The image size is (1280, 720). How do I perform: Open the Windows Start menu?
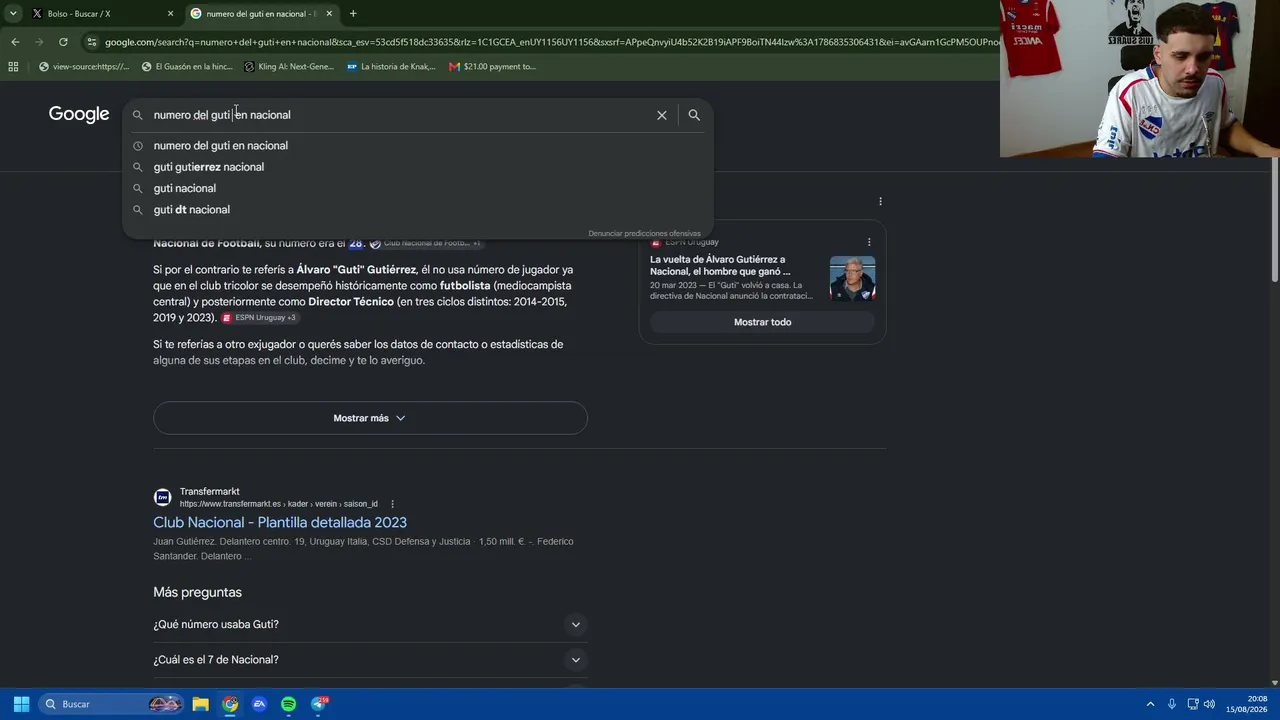pyautogui.click(x=21, y=704)
